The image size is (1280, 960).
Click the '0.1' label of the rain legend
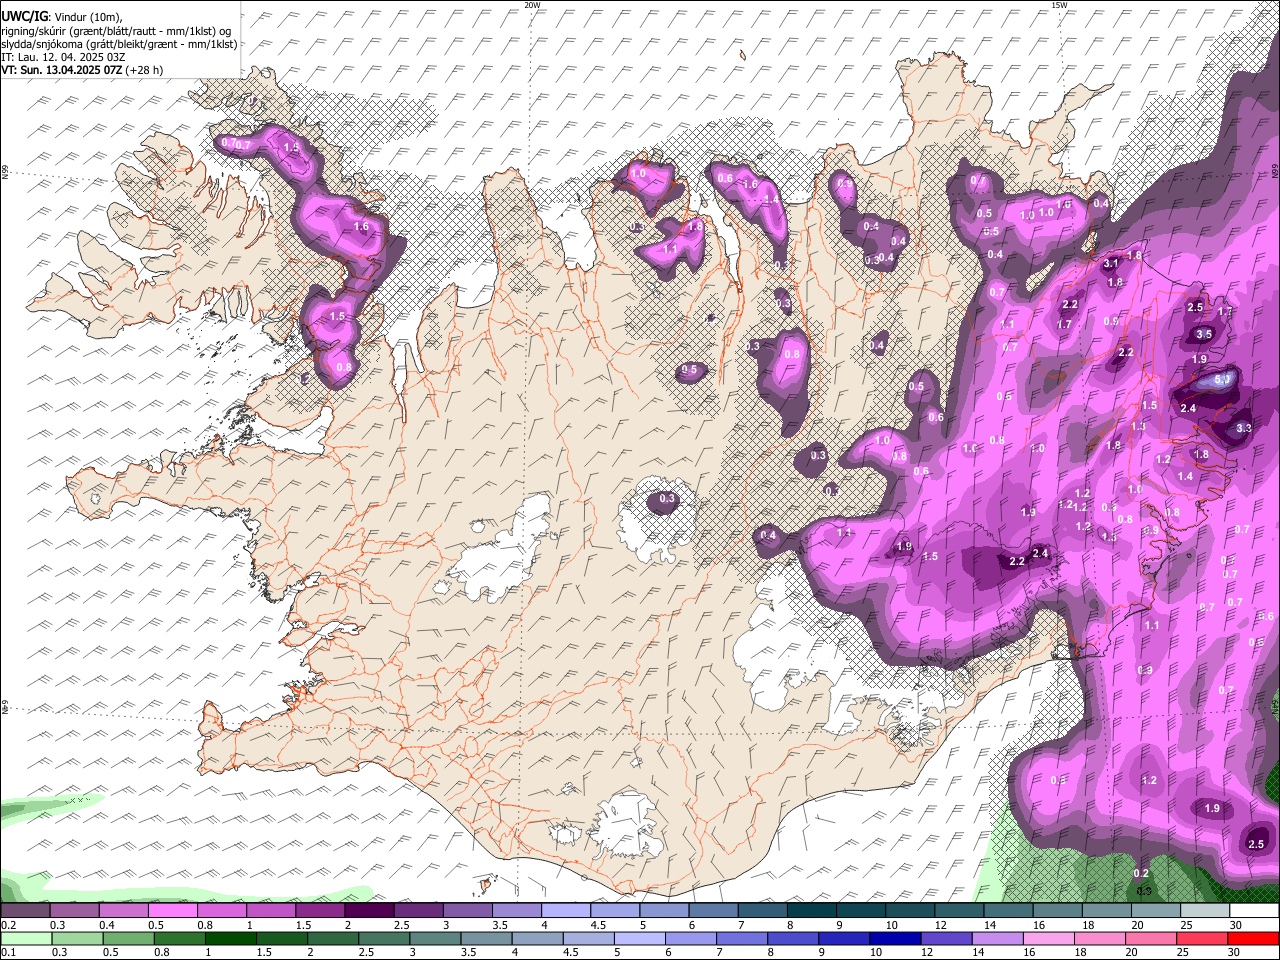pos(8,952)
